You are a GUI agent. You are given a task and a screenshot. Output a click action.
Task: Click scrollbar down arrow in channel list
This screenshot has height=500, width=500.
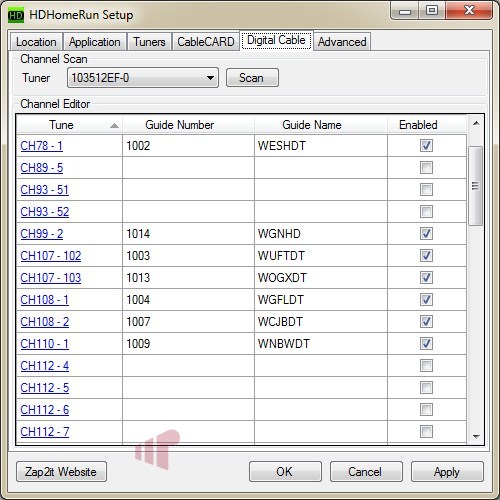point(476,436)
